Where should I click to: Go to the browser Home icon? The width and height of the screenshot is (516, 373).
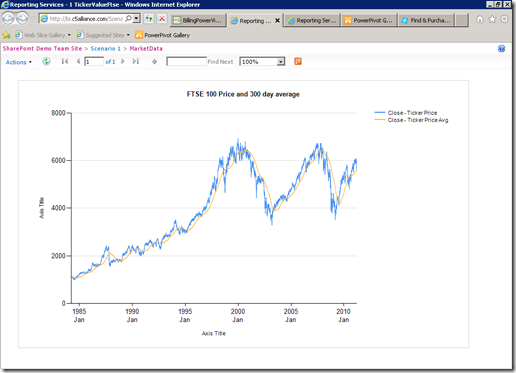(x=480, y=19)
